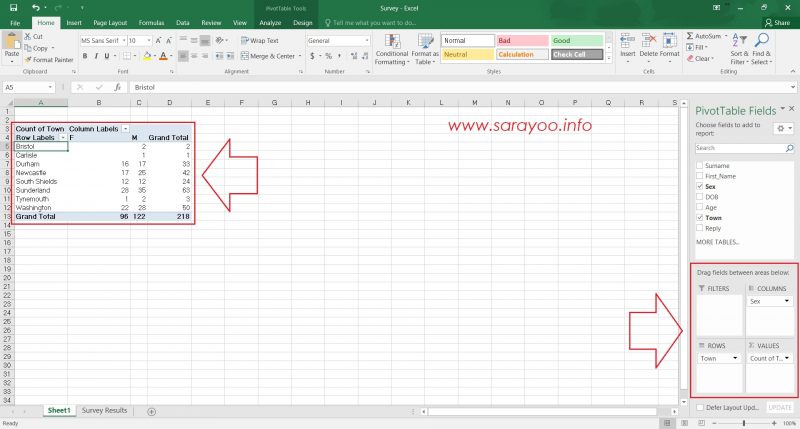This screenshot has width=800, height=429.
Task: Apply the Good cell style
Action: tap(577, 40)
